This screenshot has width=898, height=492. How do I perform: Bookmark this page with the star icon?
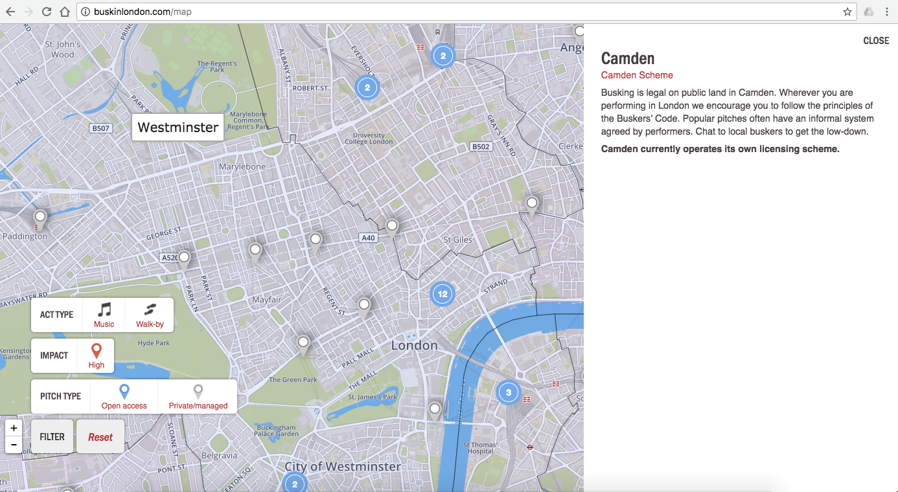pos(847,12)
